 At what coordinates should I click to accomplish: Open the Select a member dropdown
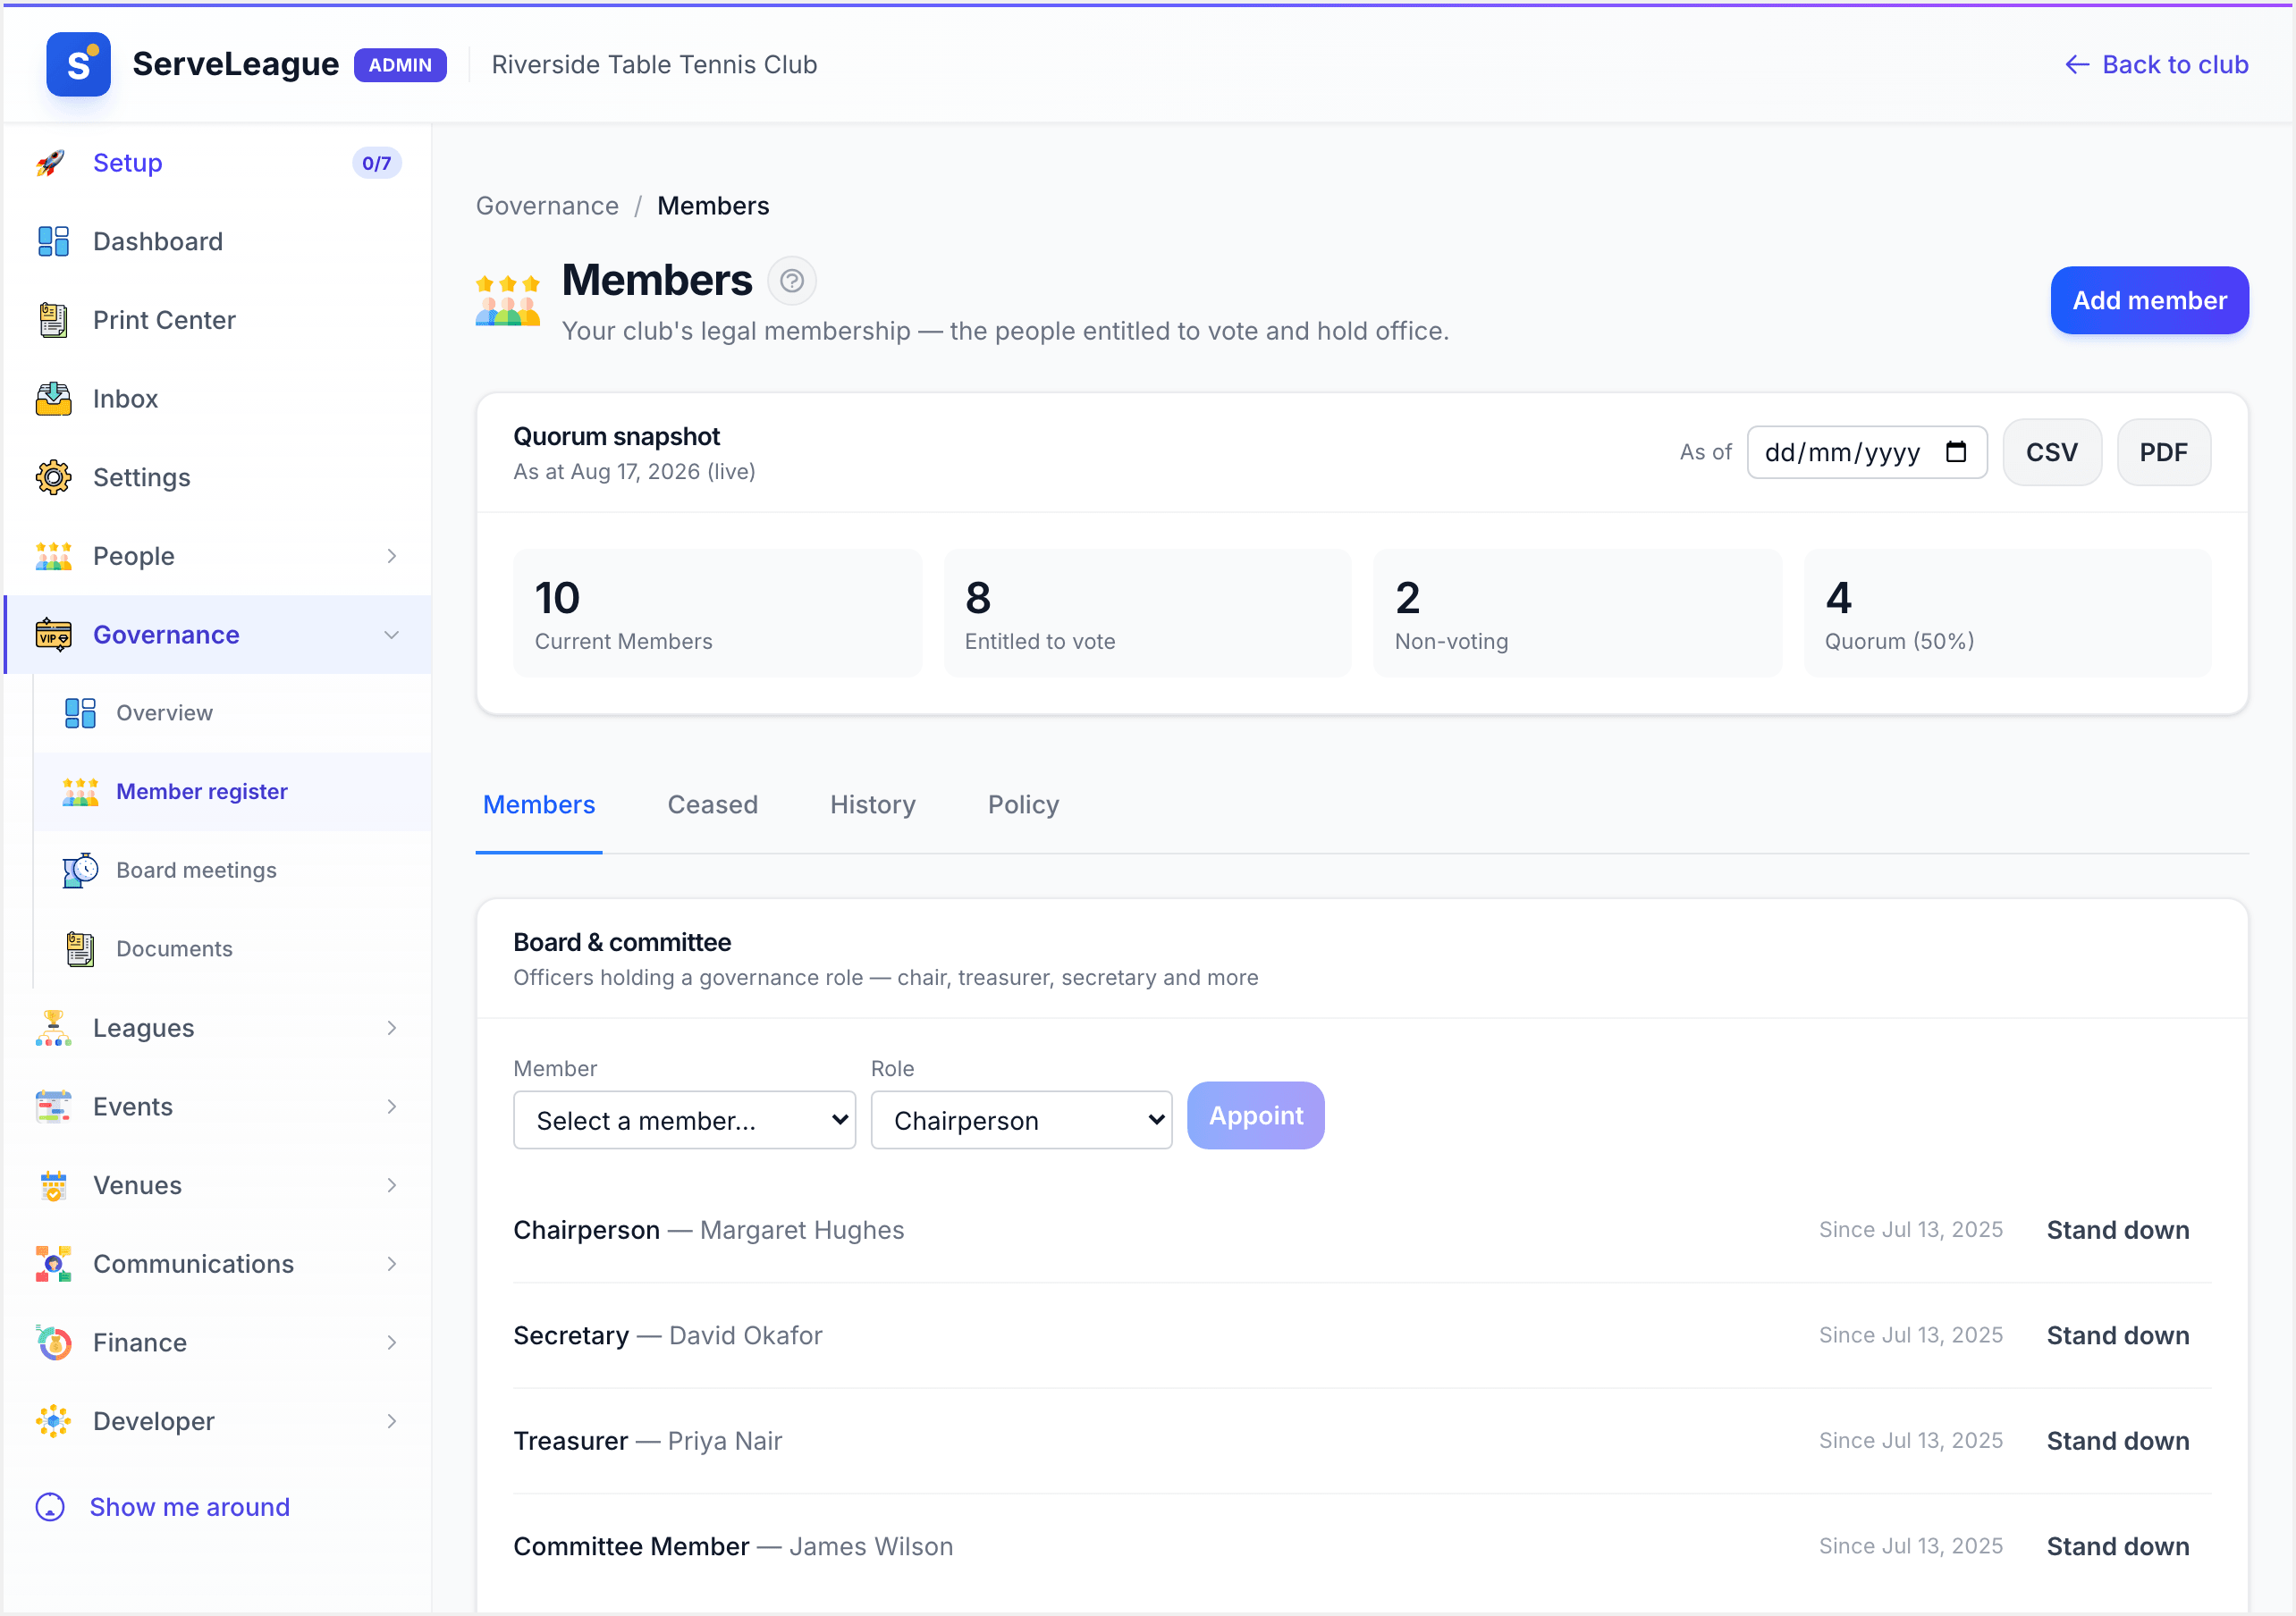(684, 1120)
